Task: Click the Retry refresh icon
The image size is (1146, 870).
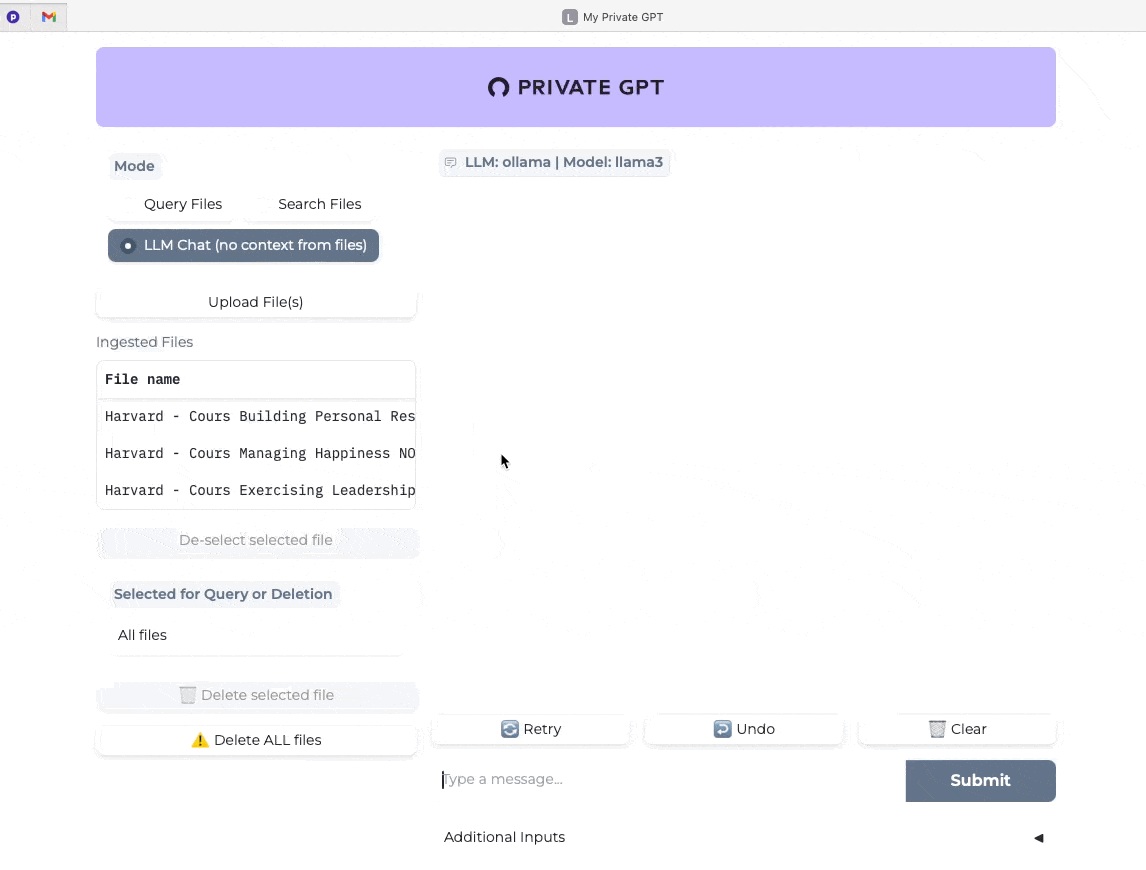Action: click(x=509, y=729)
